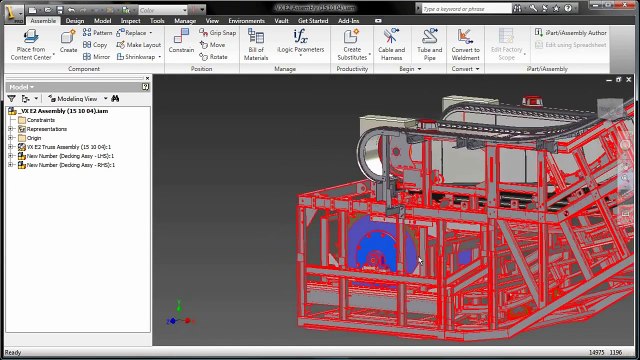Click the ViewCube in viewport corner
The width and height of the screenshot is (640, 360).
click(x=610, y=108)
